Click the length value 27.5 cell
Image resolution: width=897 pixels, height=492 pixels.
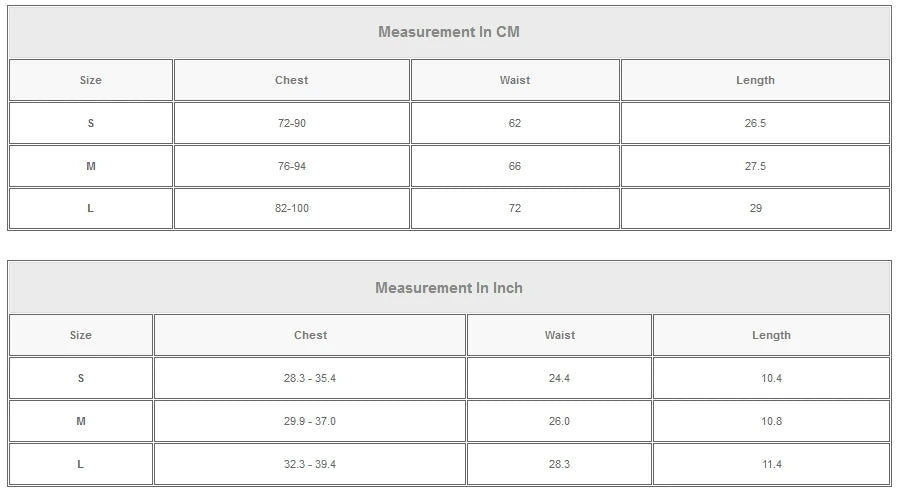pyautogui.click(x=755, y=166)
